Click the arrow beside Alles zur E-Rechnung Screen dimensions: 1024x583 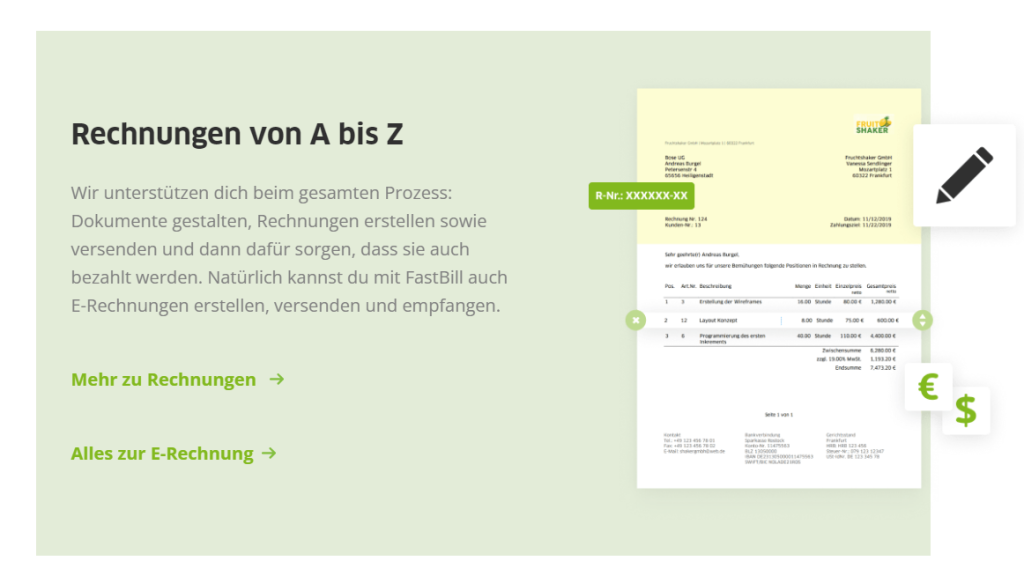tap(268, 453)
